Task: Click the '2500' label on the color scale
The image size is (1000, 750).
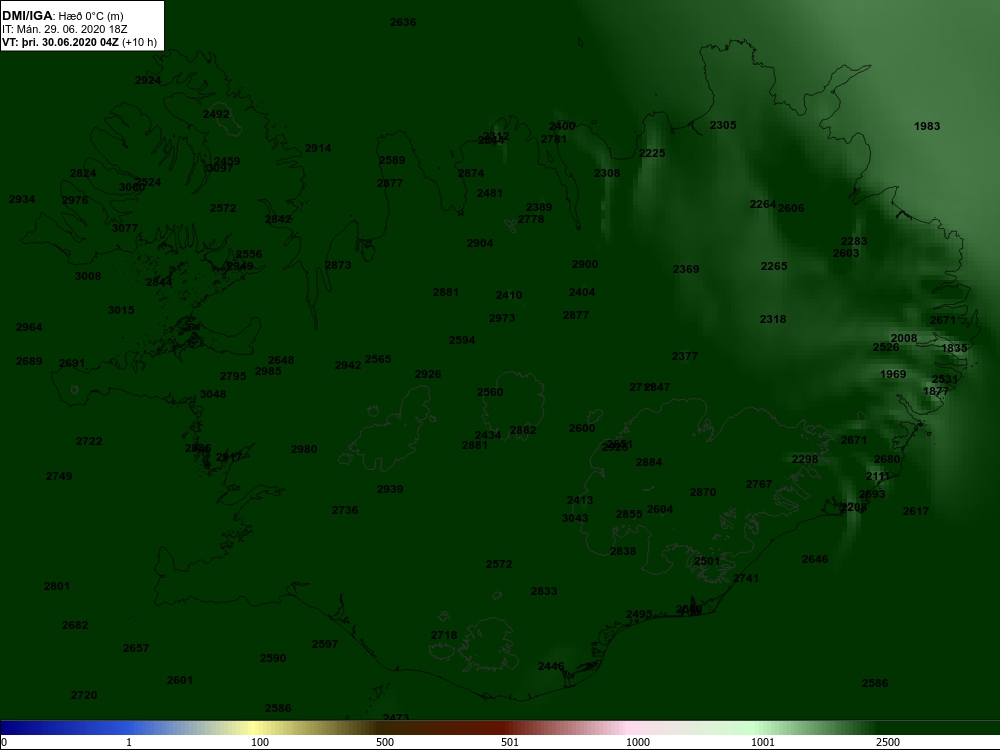Action: coord(888,742)
